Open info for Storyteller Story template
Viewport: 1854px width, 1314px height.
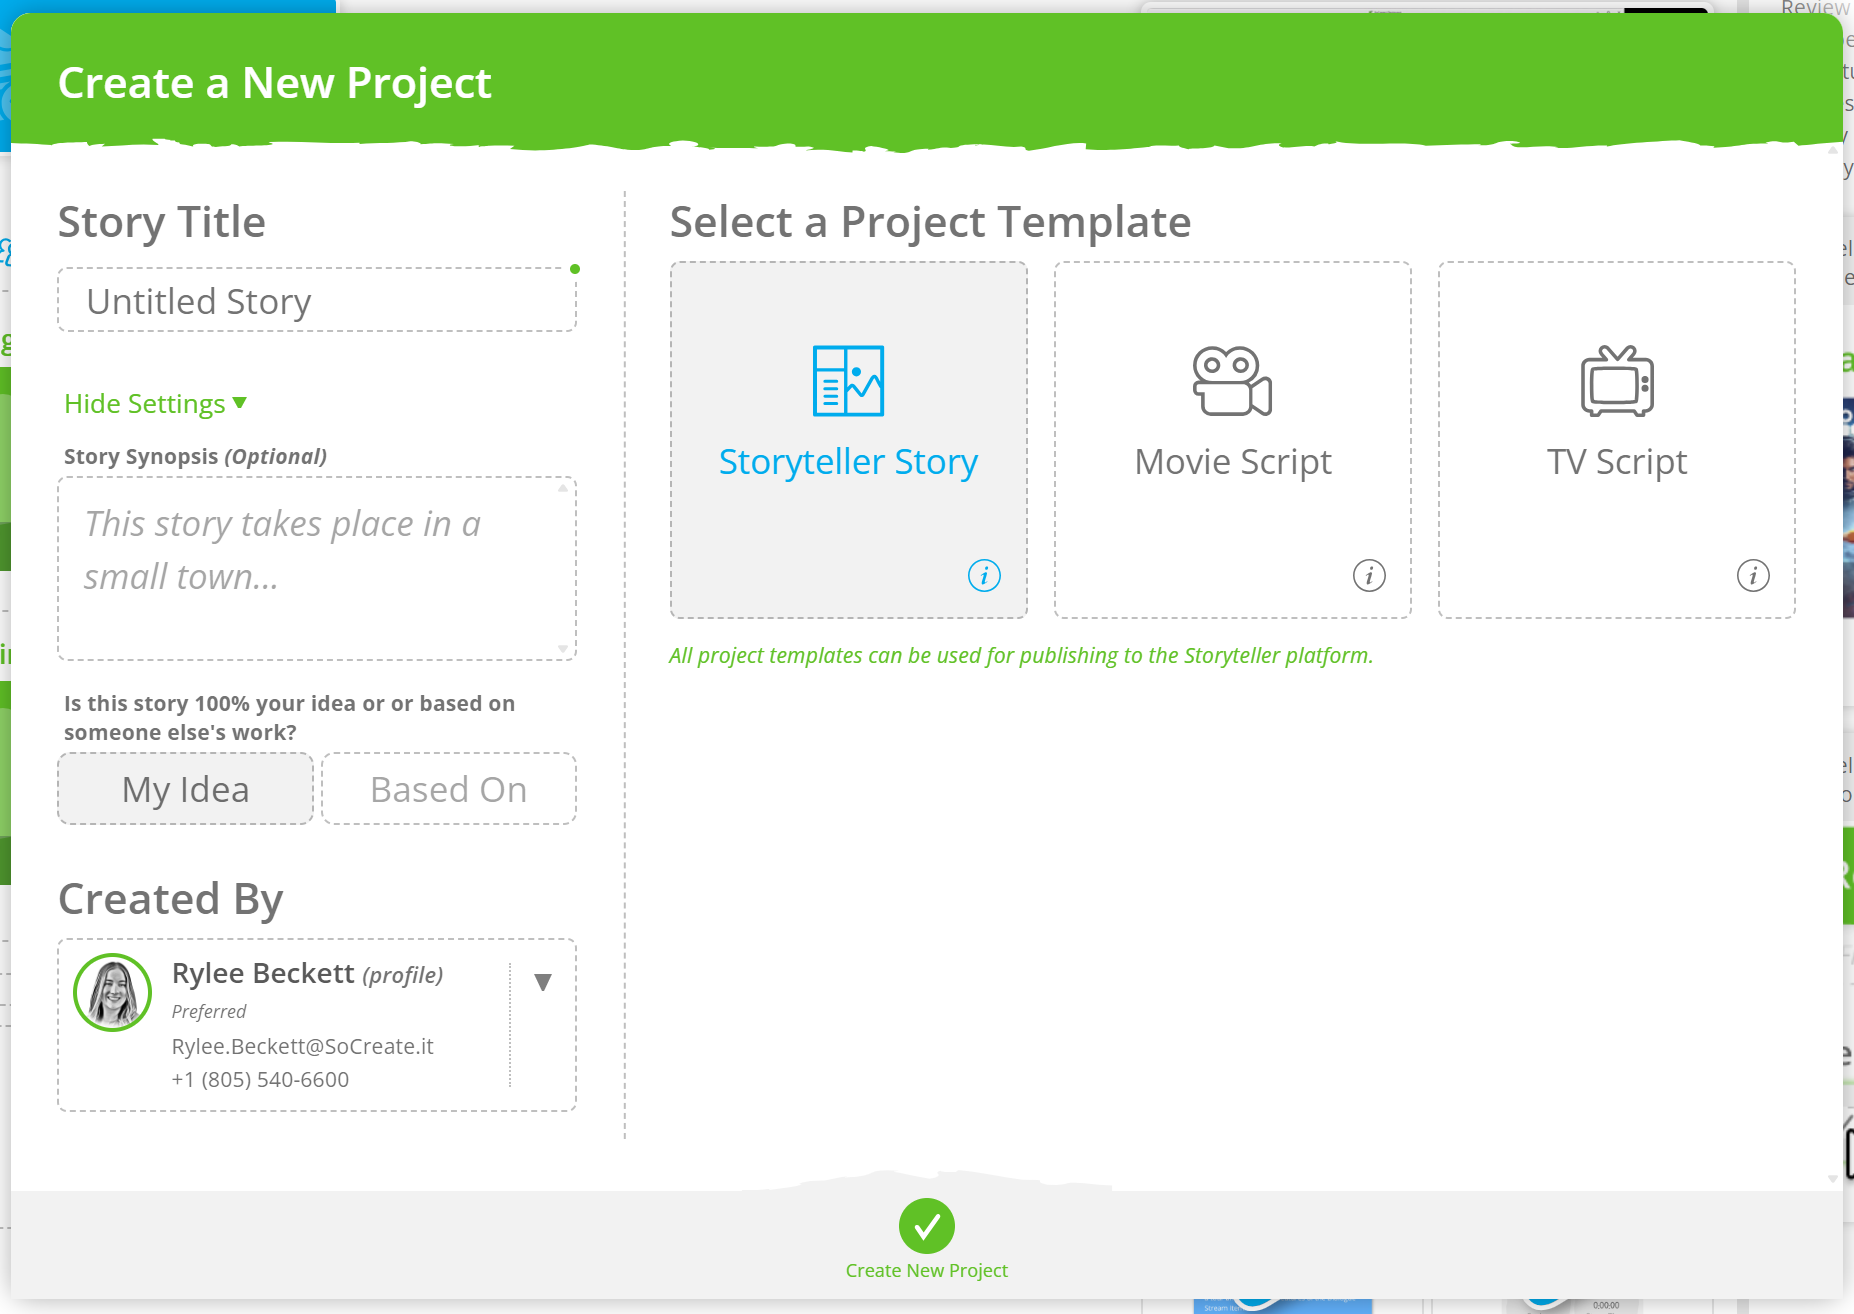(984, 576)
